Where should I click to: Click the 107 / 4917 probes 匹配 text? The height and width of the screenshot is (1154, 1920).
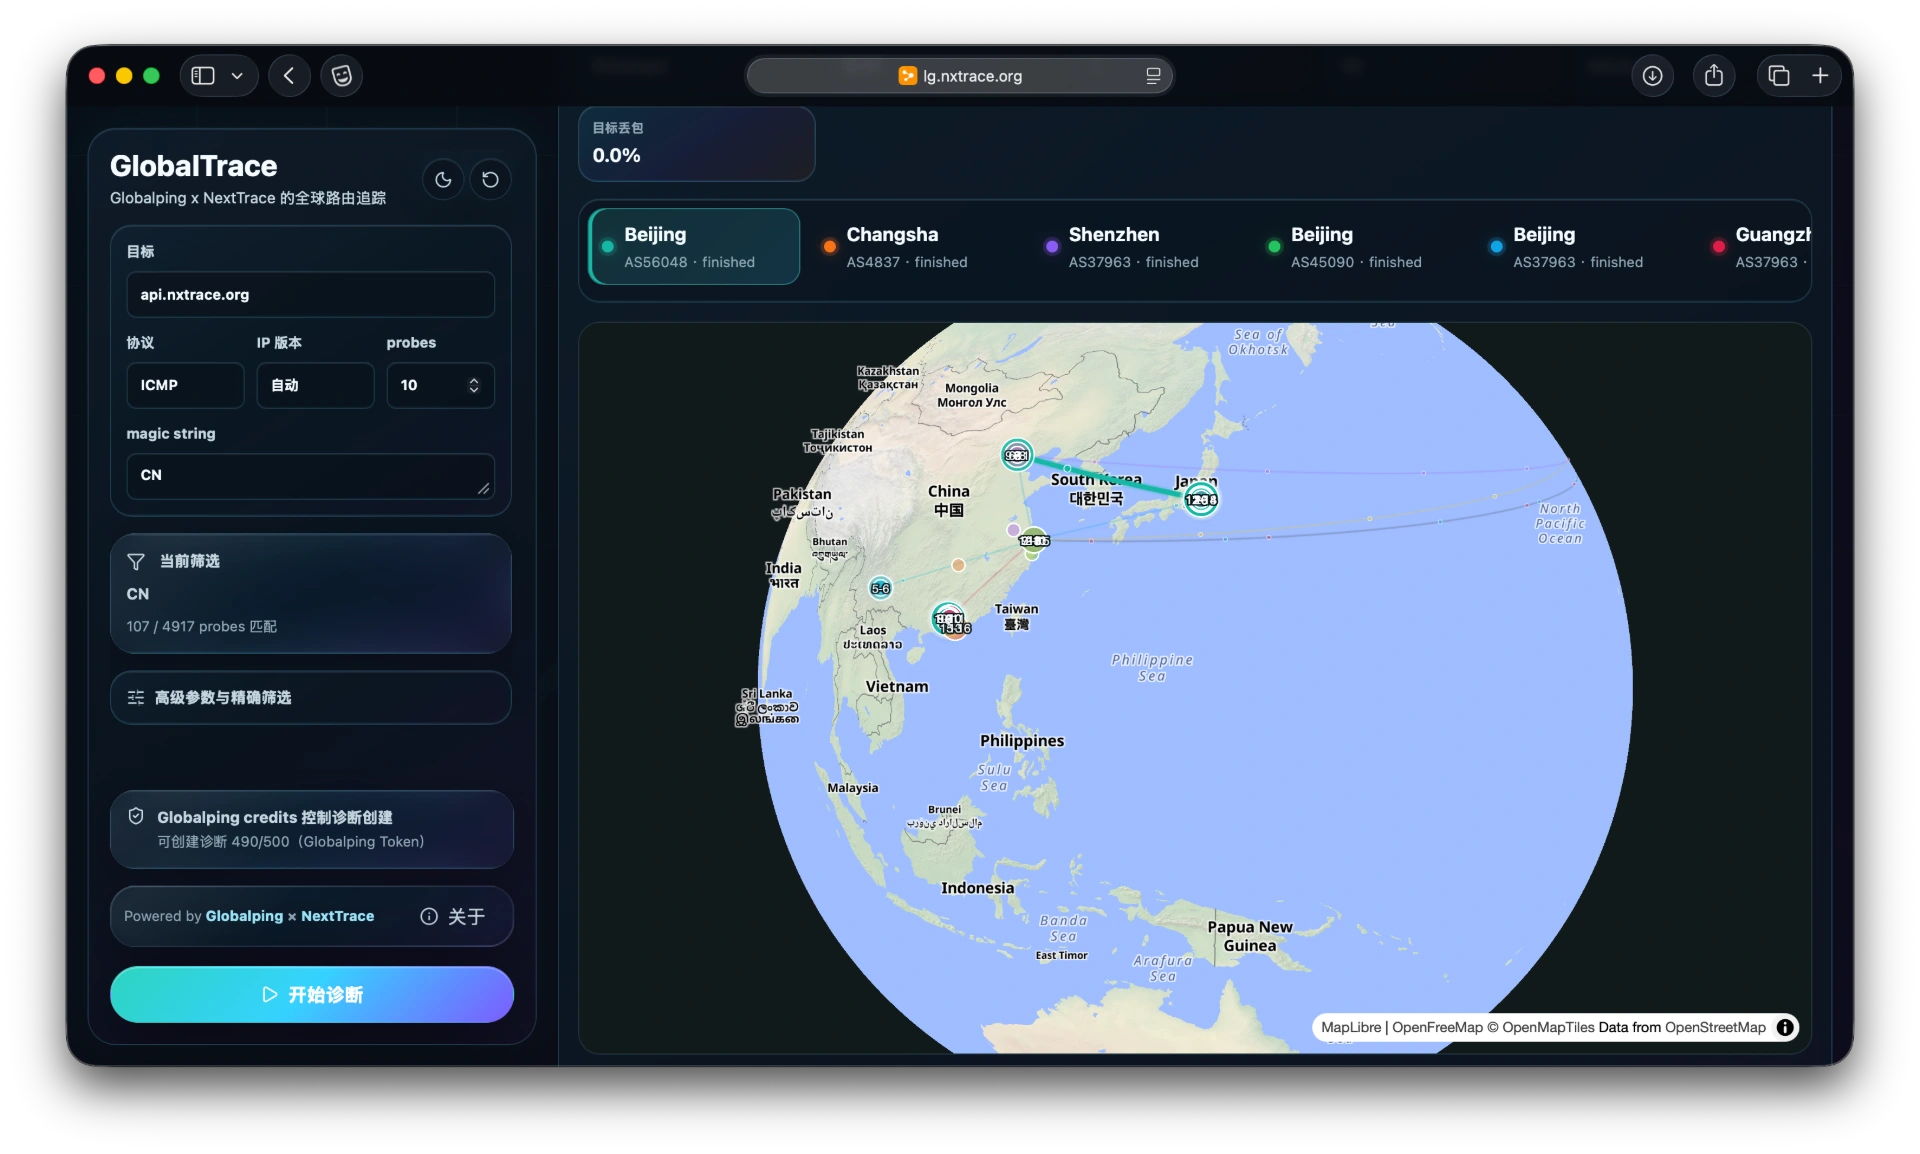click(x=202, y=627)
